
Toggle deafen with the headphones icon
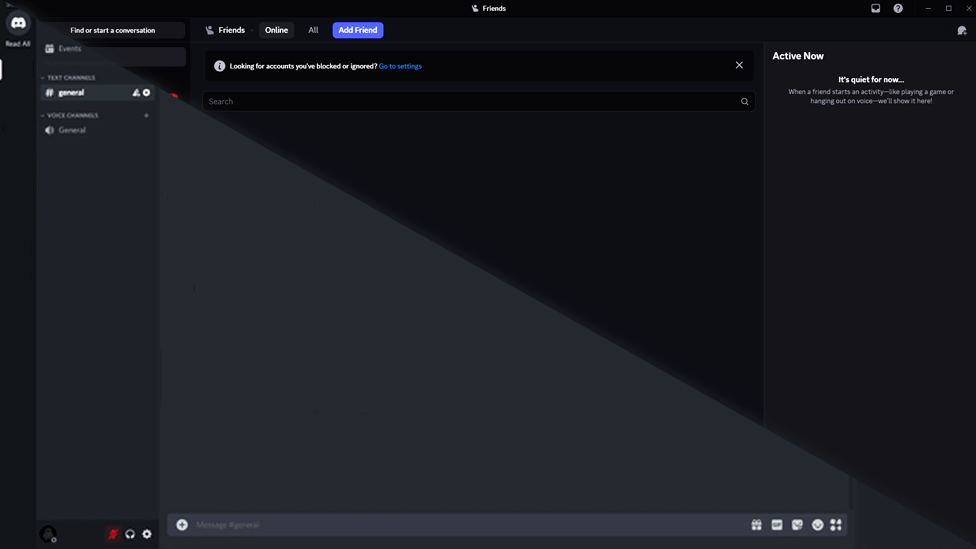(130, 534)
